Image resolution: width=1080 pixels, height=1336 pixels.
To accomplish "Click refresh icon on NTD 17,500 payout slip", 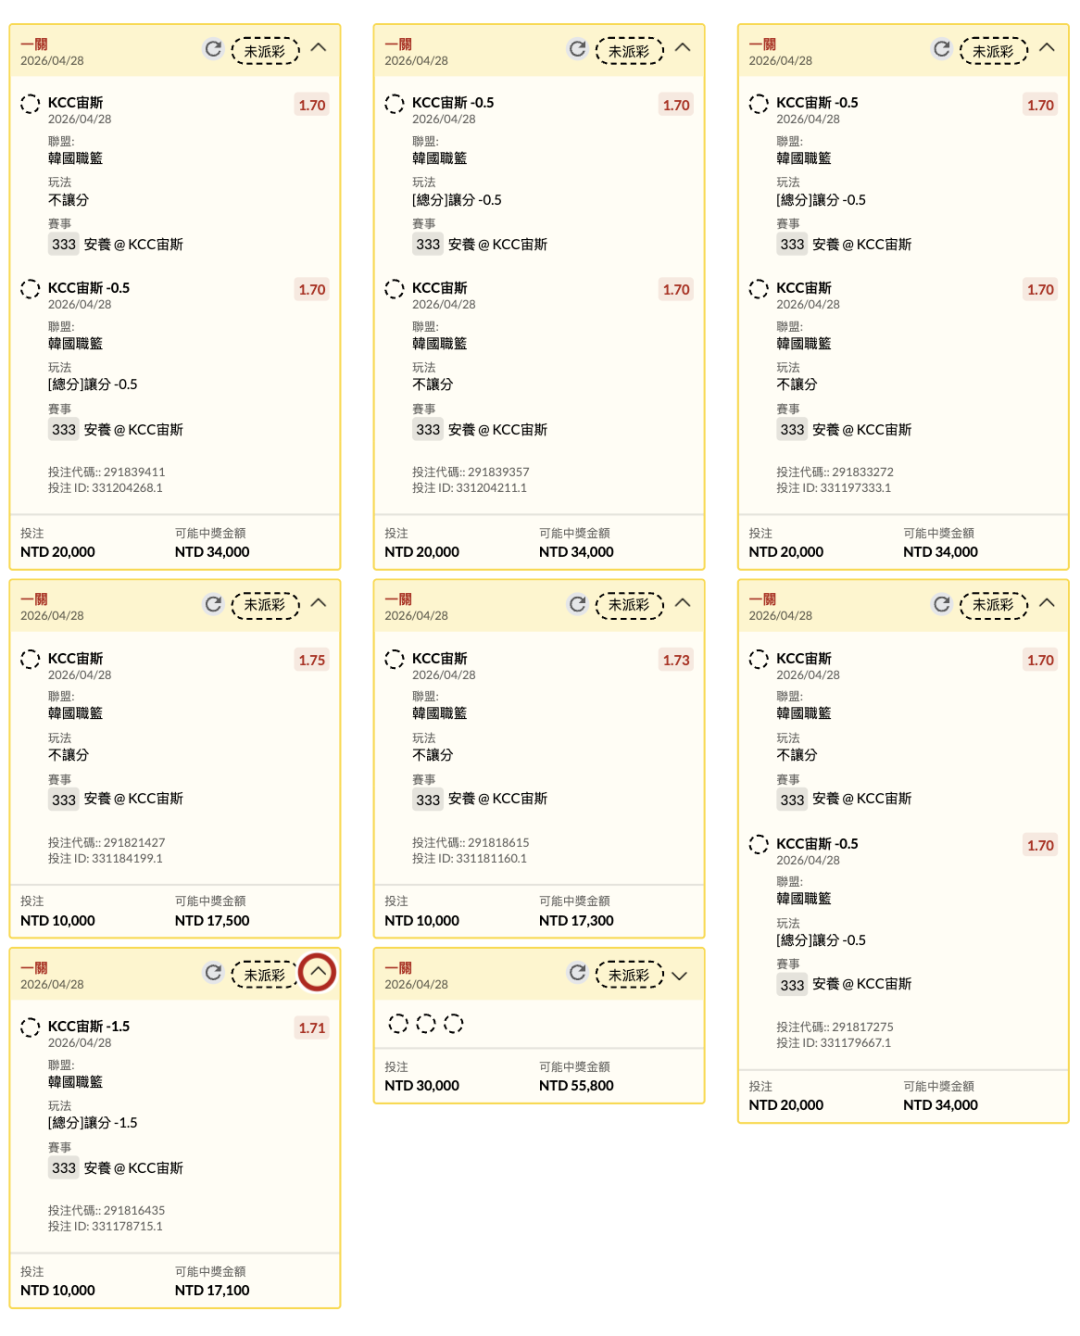I will click(x=213, y=604).
